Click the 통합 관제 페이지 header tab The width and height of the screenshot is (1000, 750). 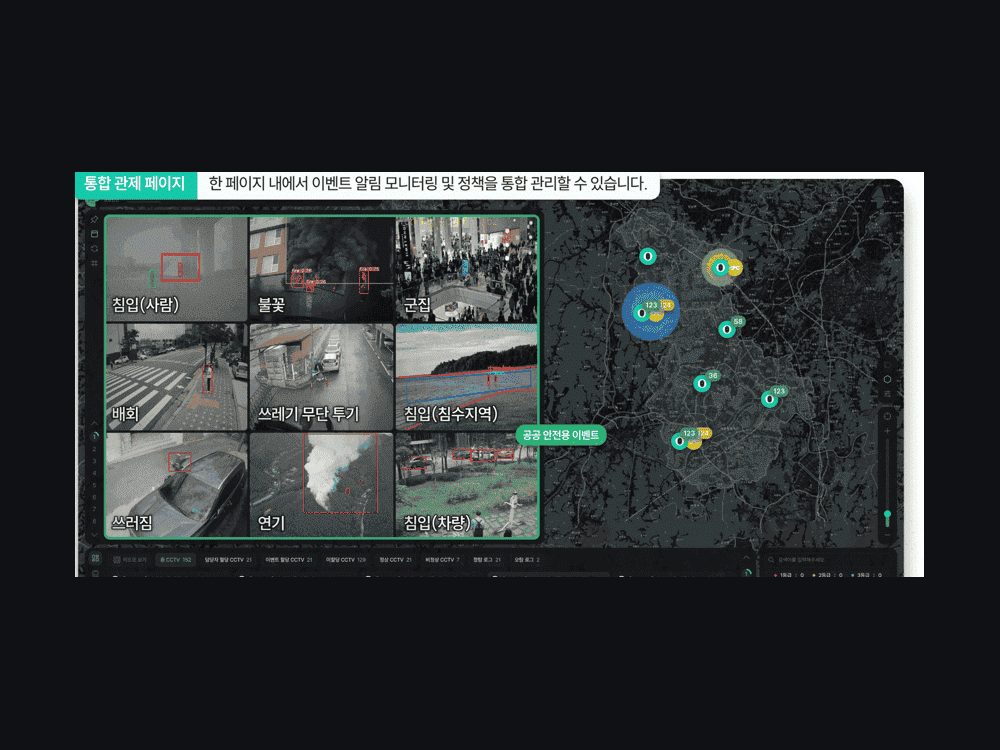[135, 184]
